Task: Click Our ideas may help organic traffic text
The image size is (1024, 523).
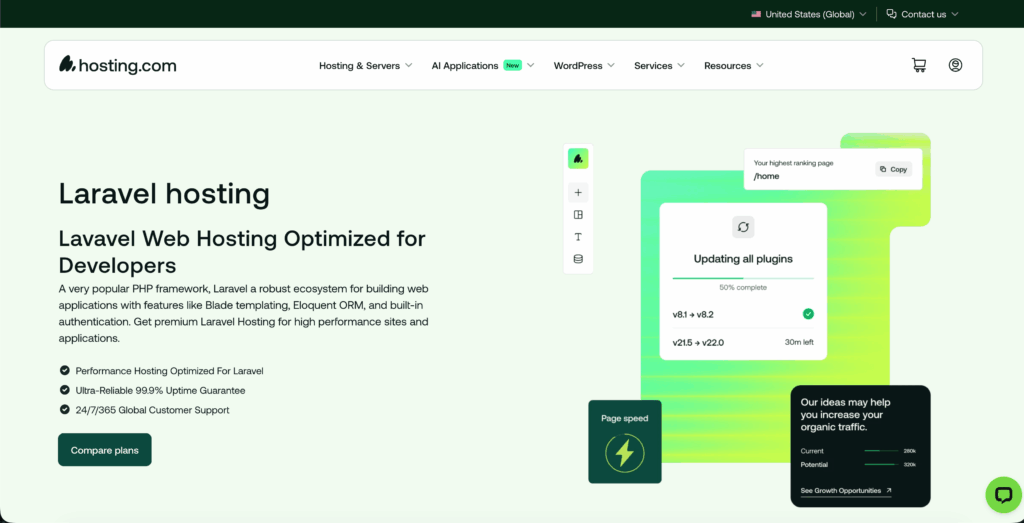Action: click(x=846, y=415)
